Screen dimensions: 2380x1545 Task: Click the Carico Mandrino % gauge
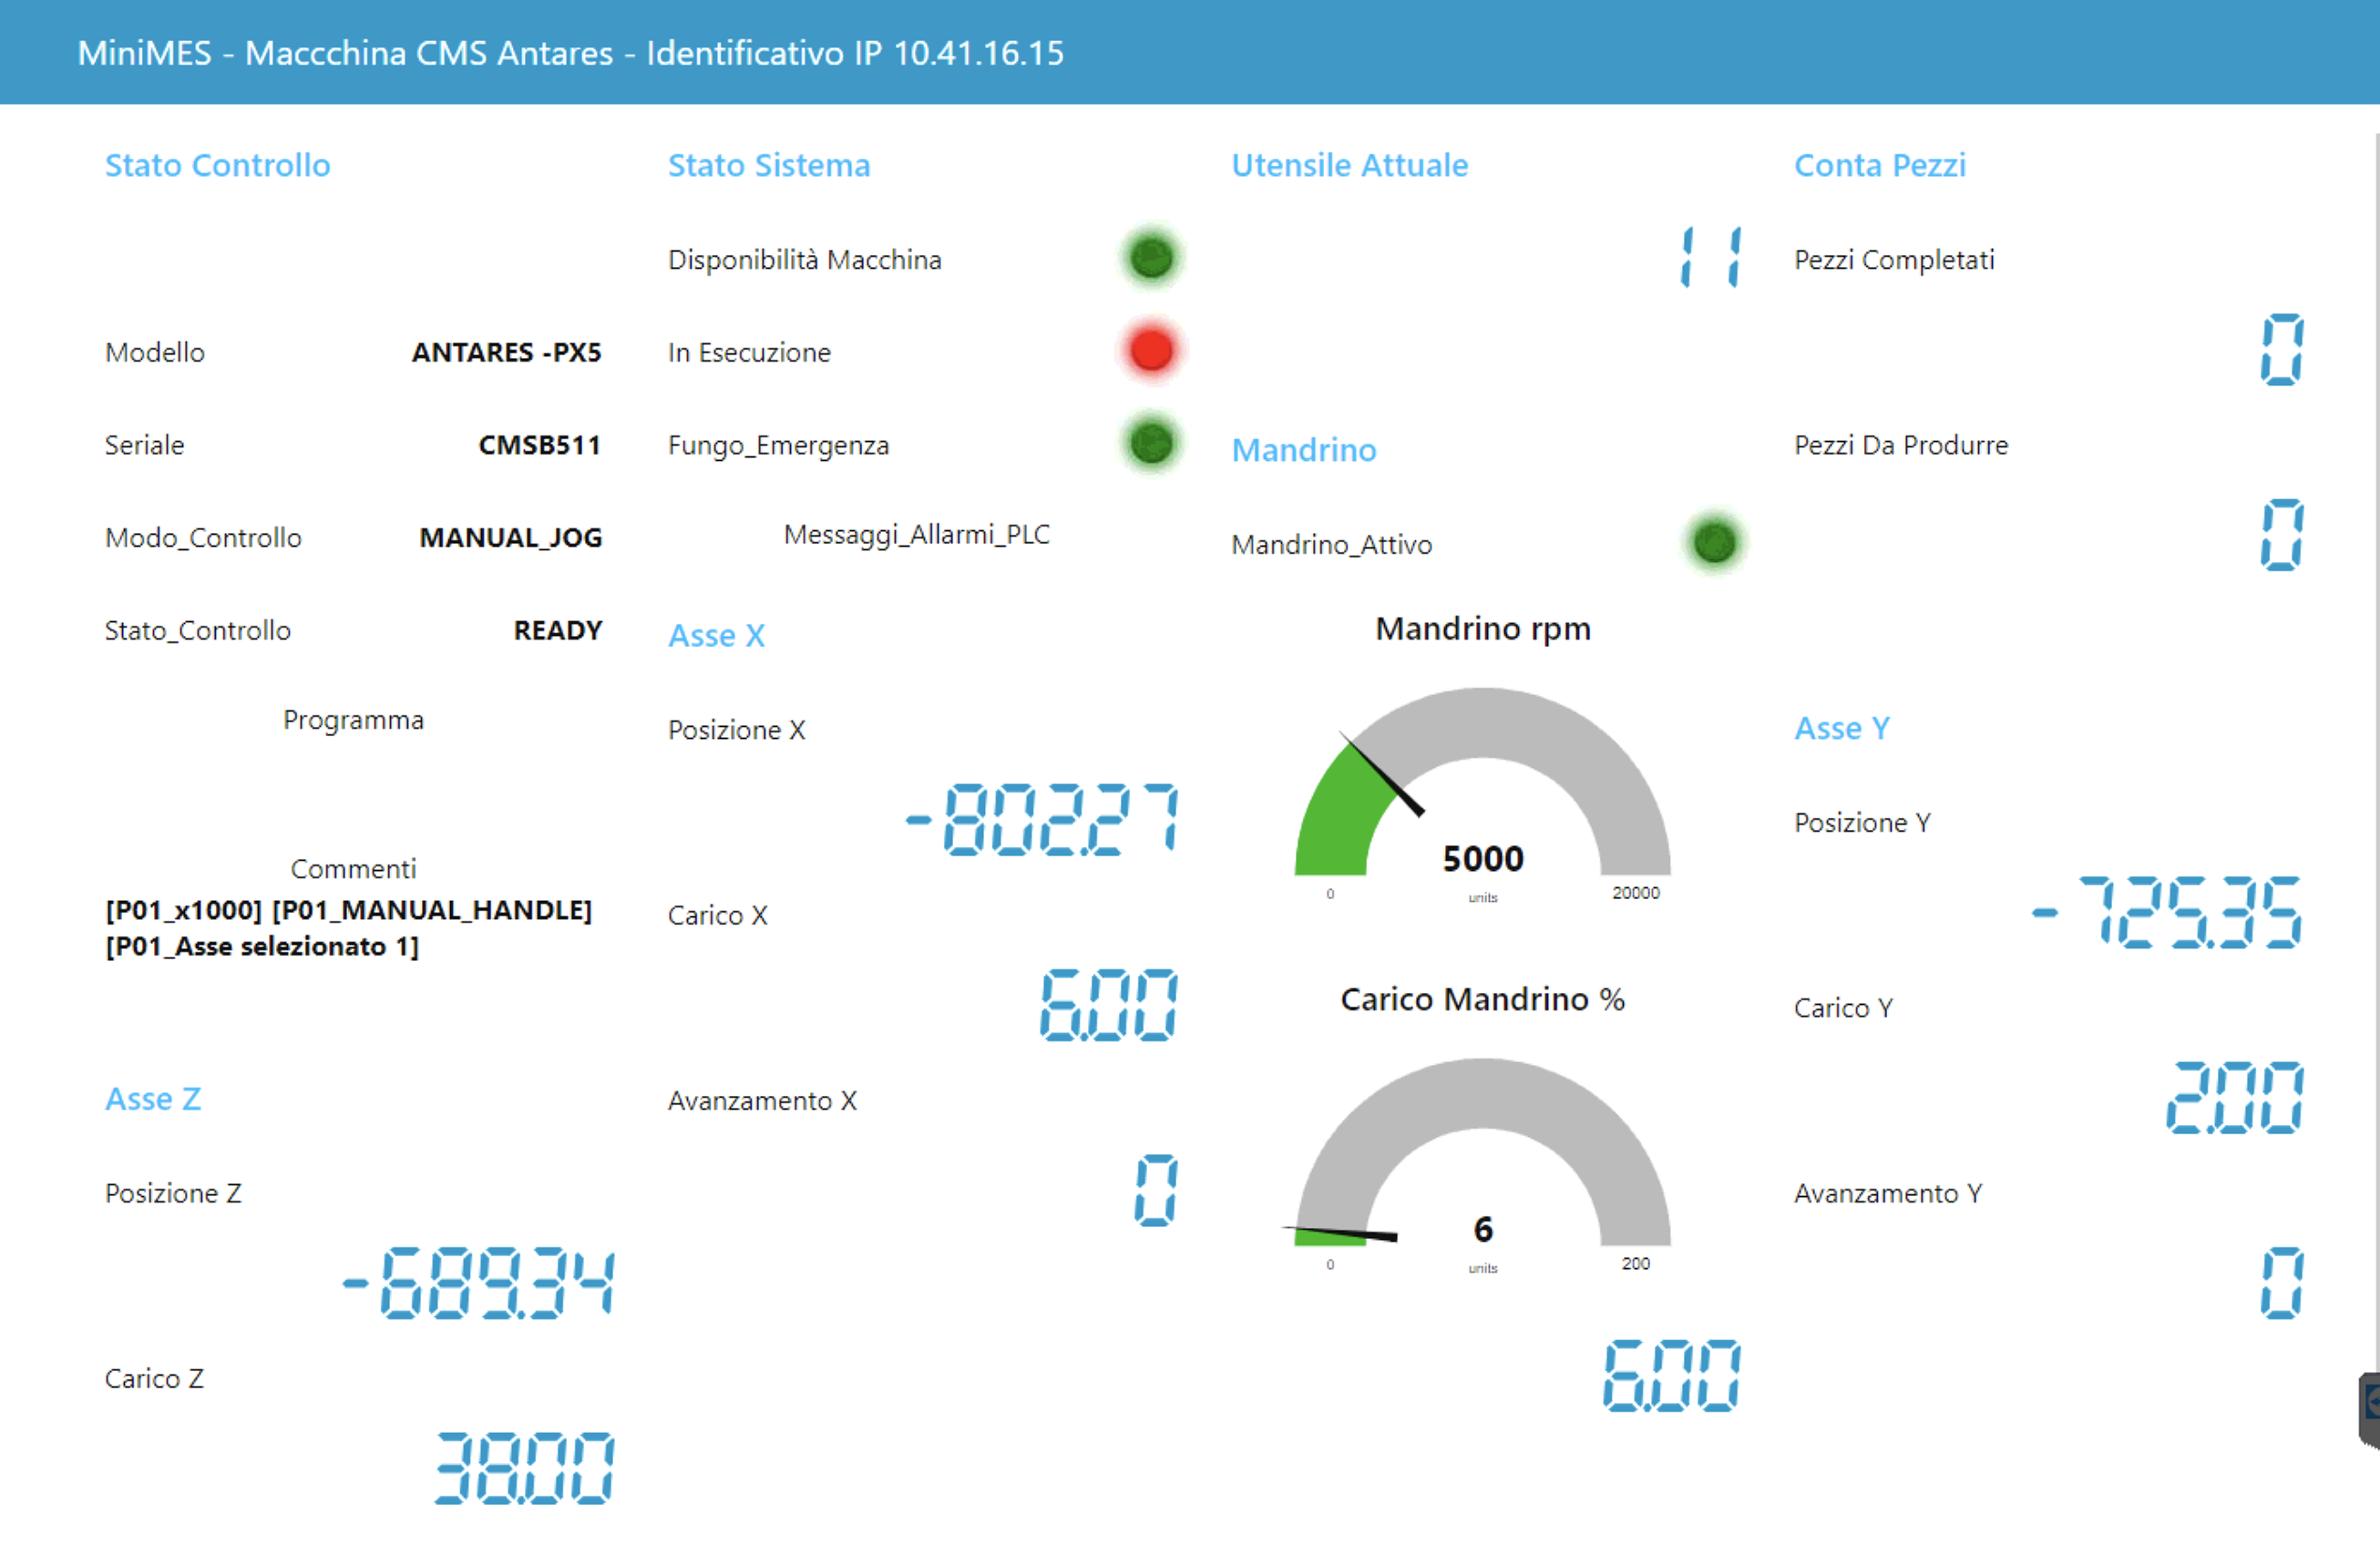1482,1160
